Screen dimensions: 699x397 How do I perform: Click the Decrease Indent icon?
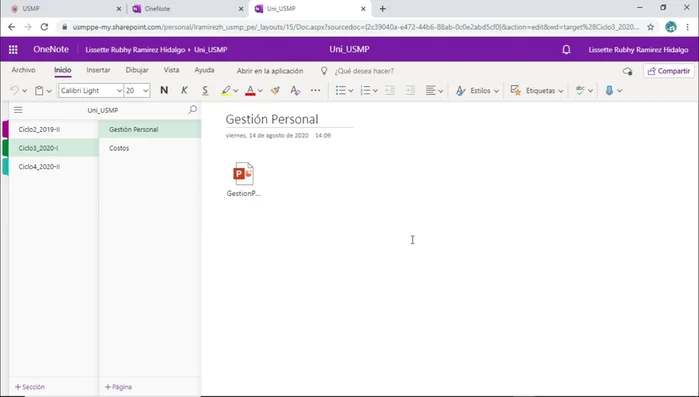click(390, 90)
